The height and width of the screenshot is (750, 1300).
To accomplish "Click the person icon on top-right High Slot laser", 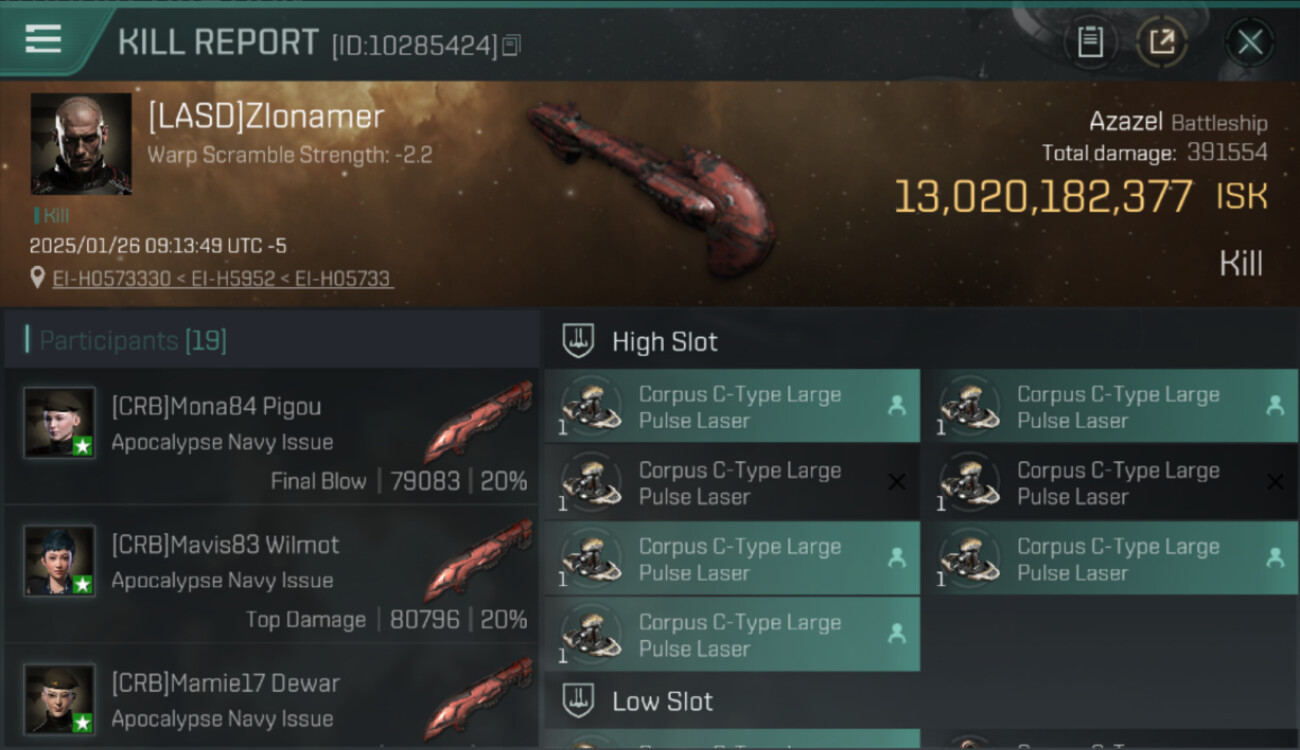I will [x=1274, y=405].
